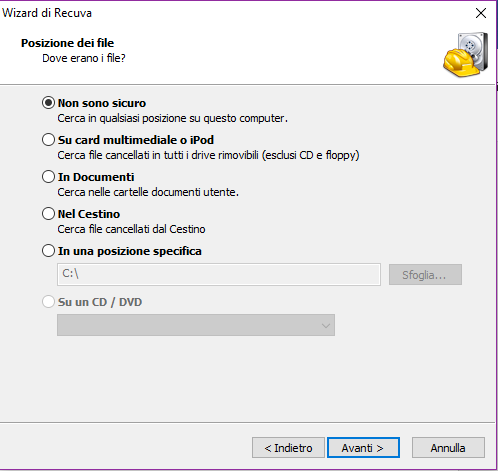Select the "Non sono sicuro" radio button
The height and width of the screenshot is (471, 498).
(48, 103)
